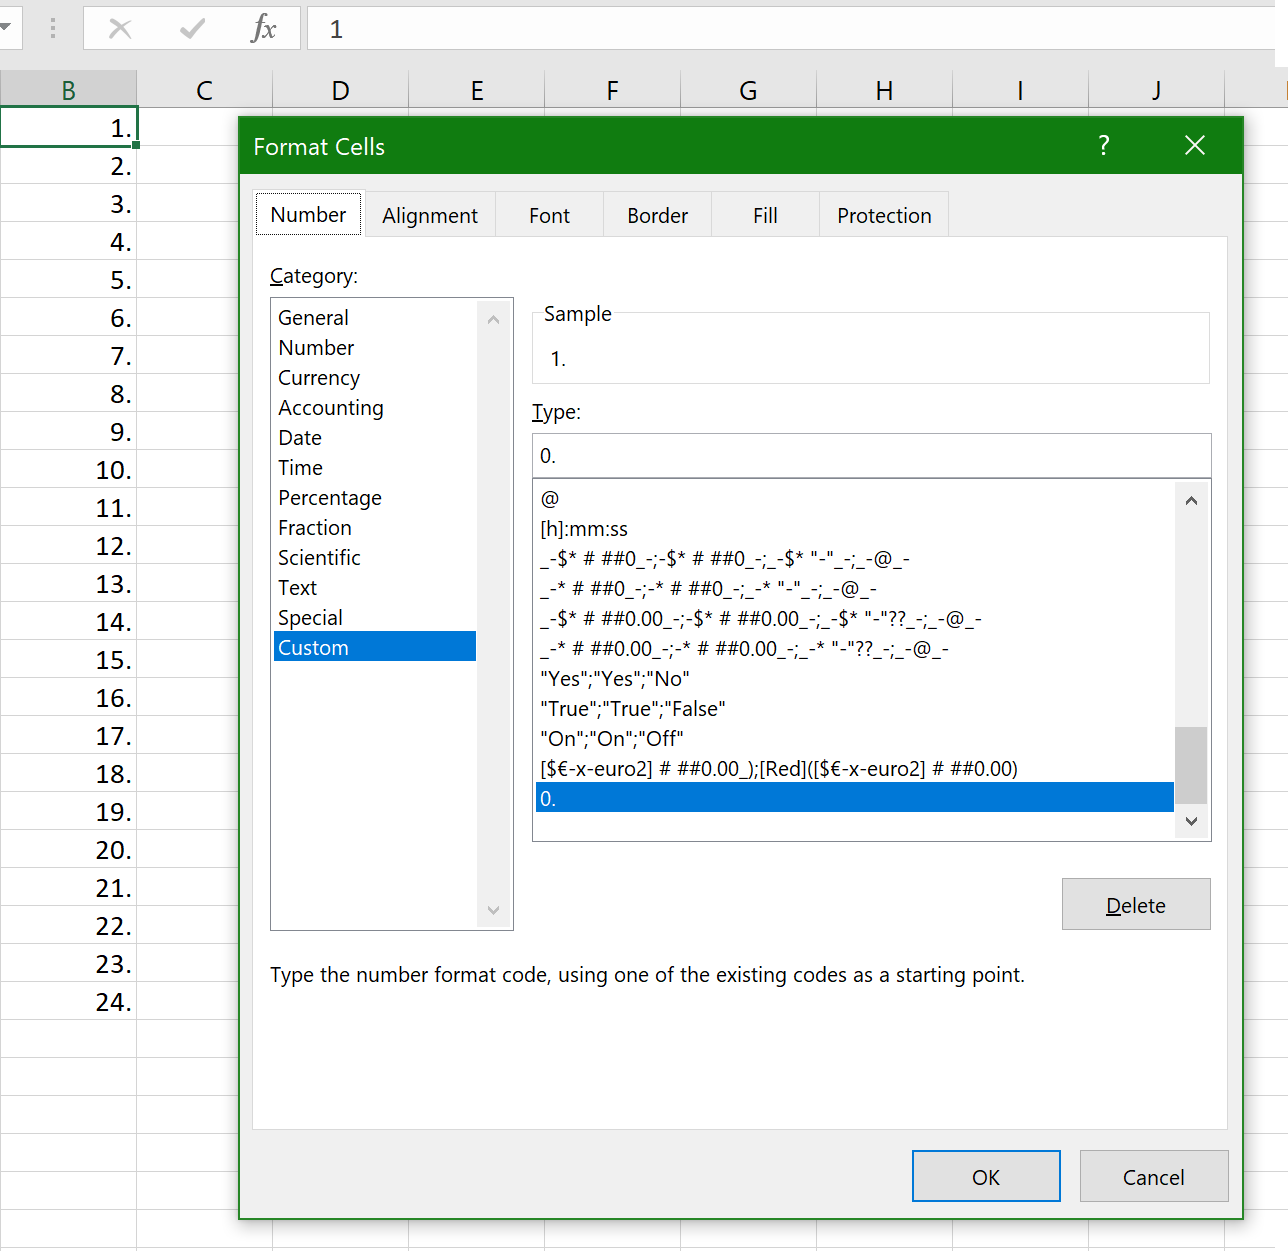This screenshot has height=1251, width=1288.
Task: Click the Type format code input field
Action: (871, 456)
